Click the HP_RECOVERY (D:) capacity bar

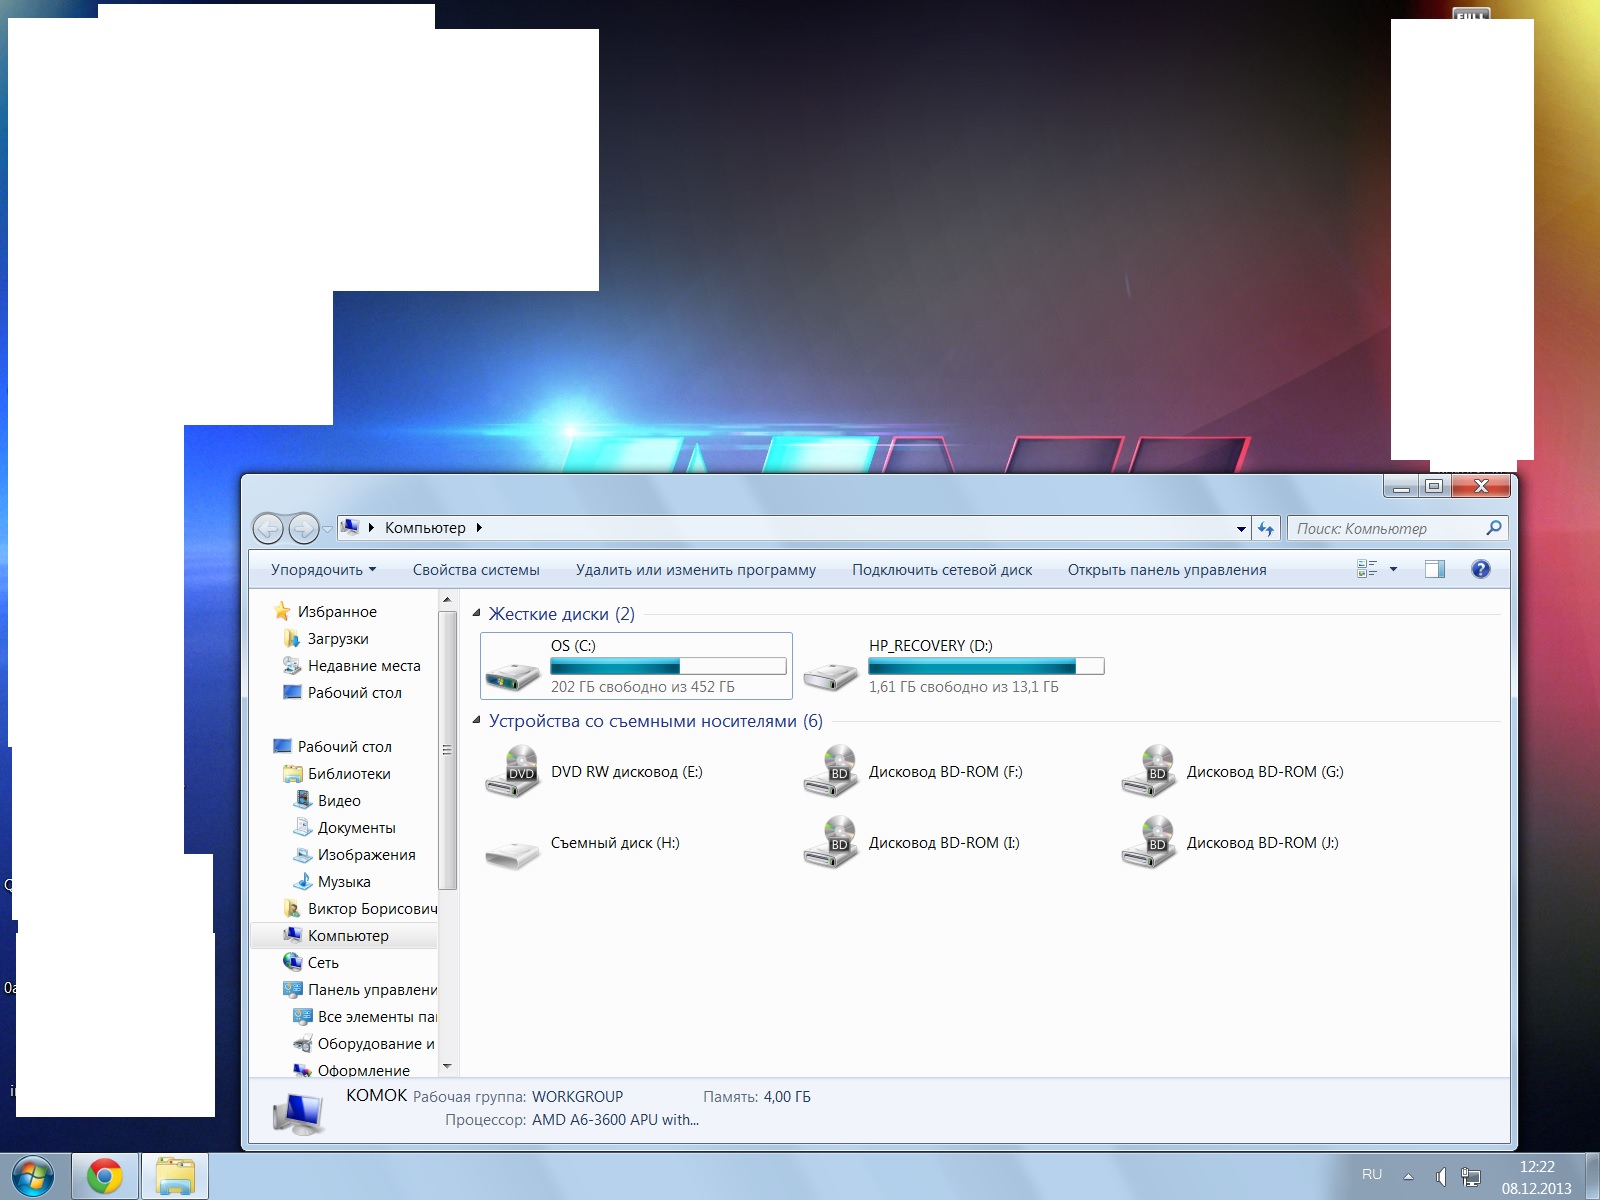click(x=986, y=666)
